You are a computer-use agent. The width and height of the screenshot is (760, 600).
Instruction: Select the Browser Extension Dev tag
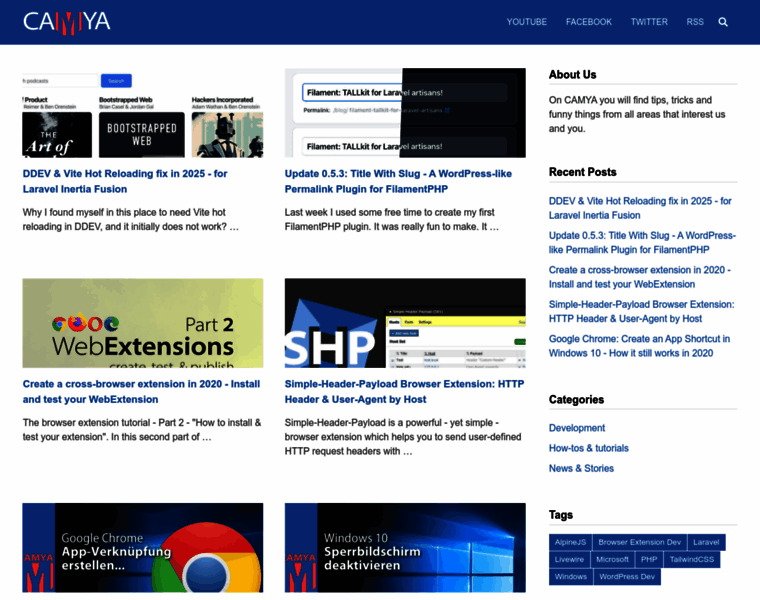click(x=639, y=542)
